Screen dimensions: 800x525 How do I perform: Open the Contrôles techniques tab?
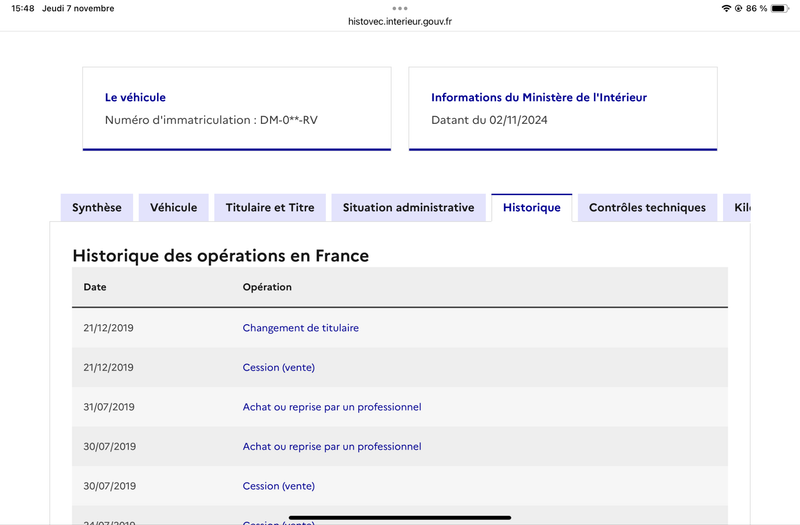(x=647, y=208)
